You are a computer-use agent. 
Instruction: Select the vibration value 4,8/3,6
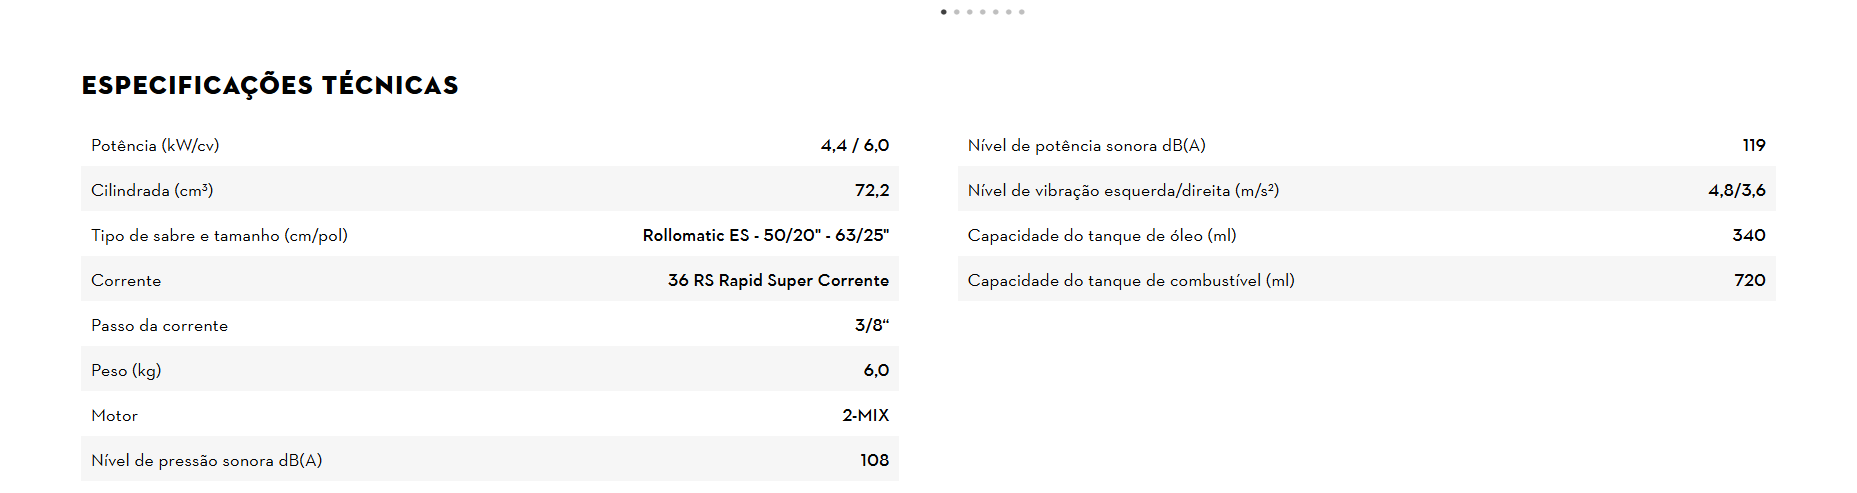click(1736, 190)
